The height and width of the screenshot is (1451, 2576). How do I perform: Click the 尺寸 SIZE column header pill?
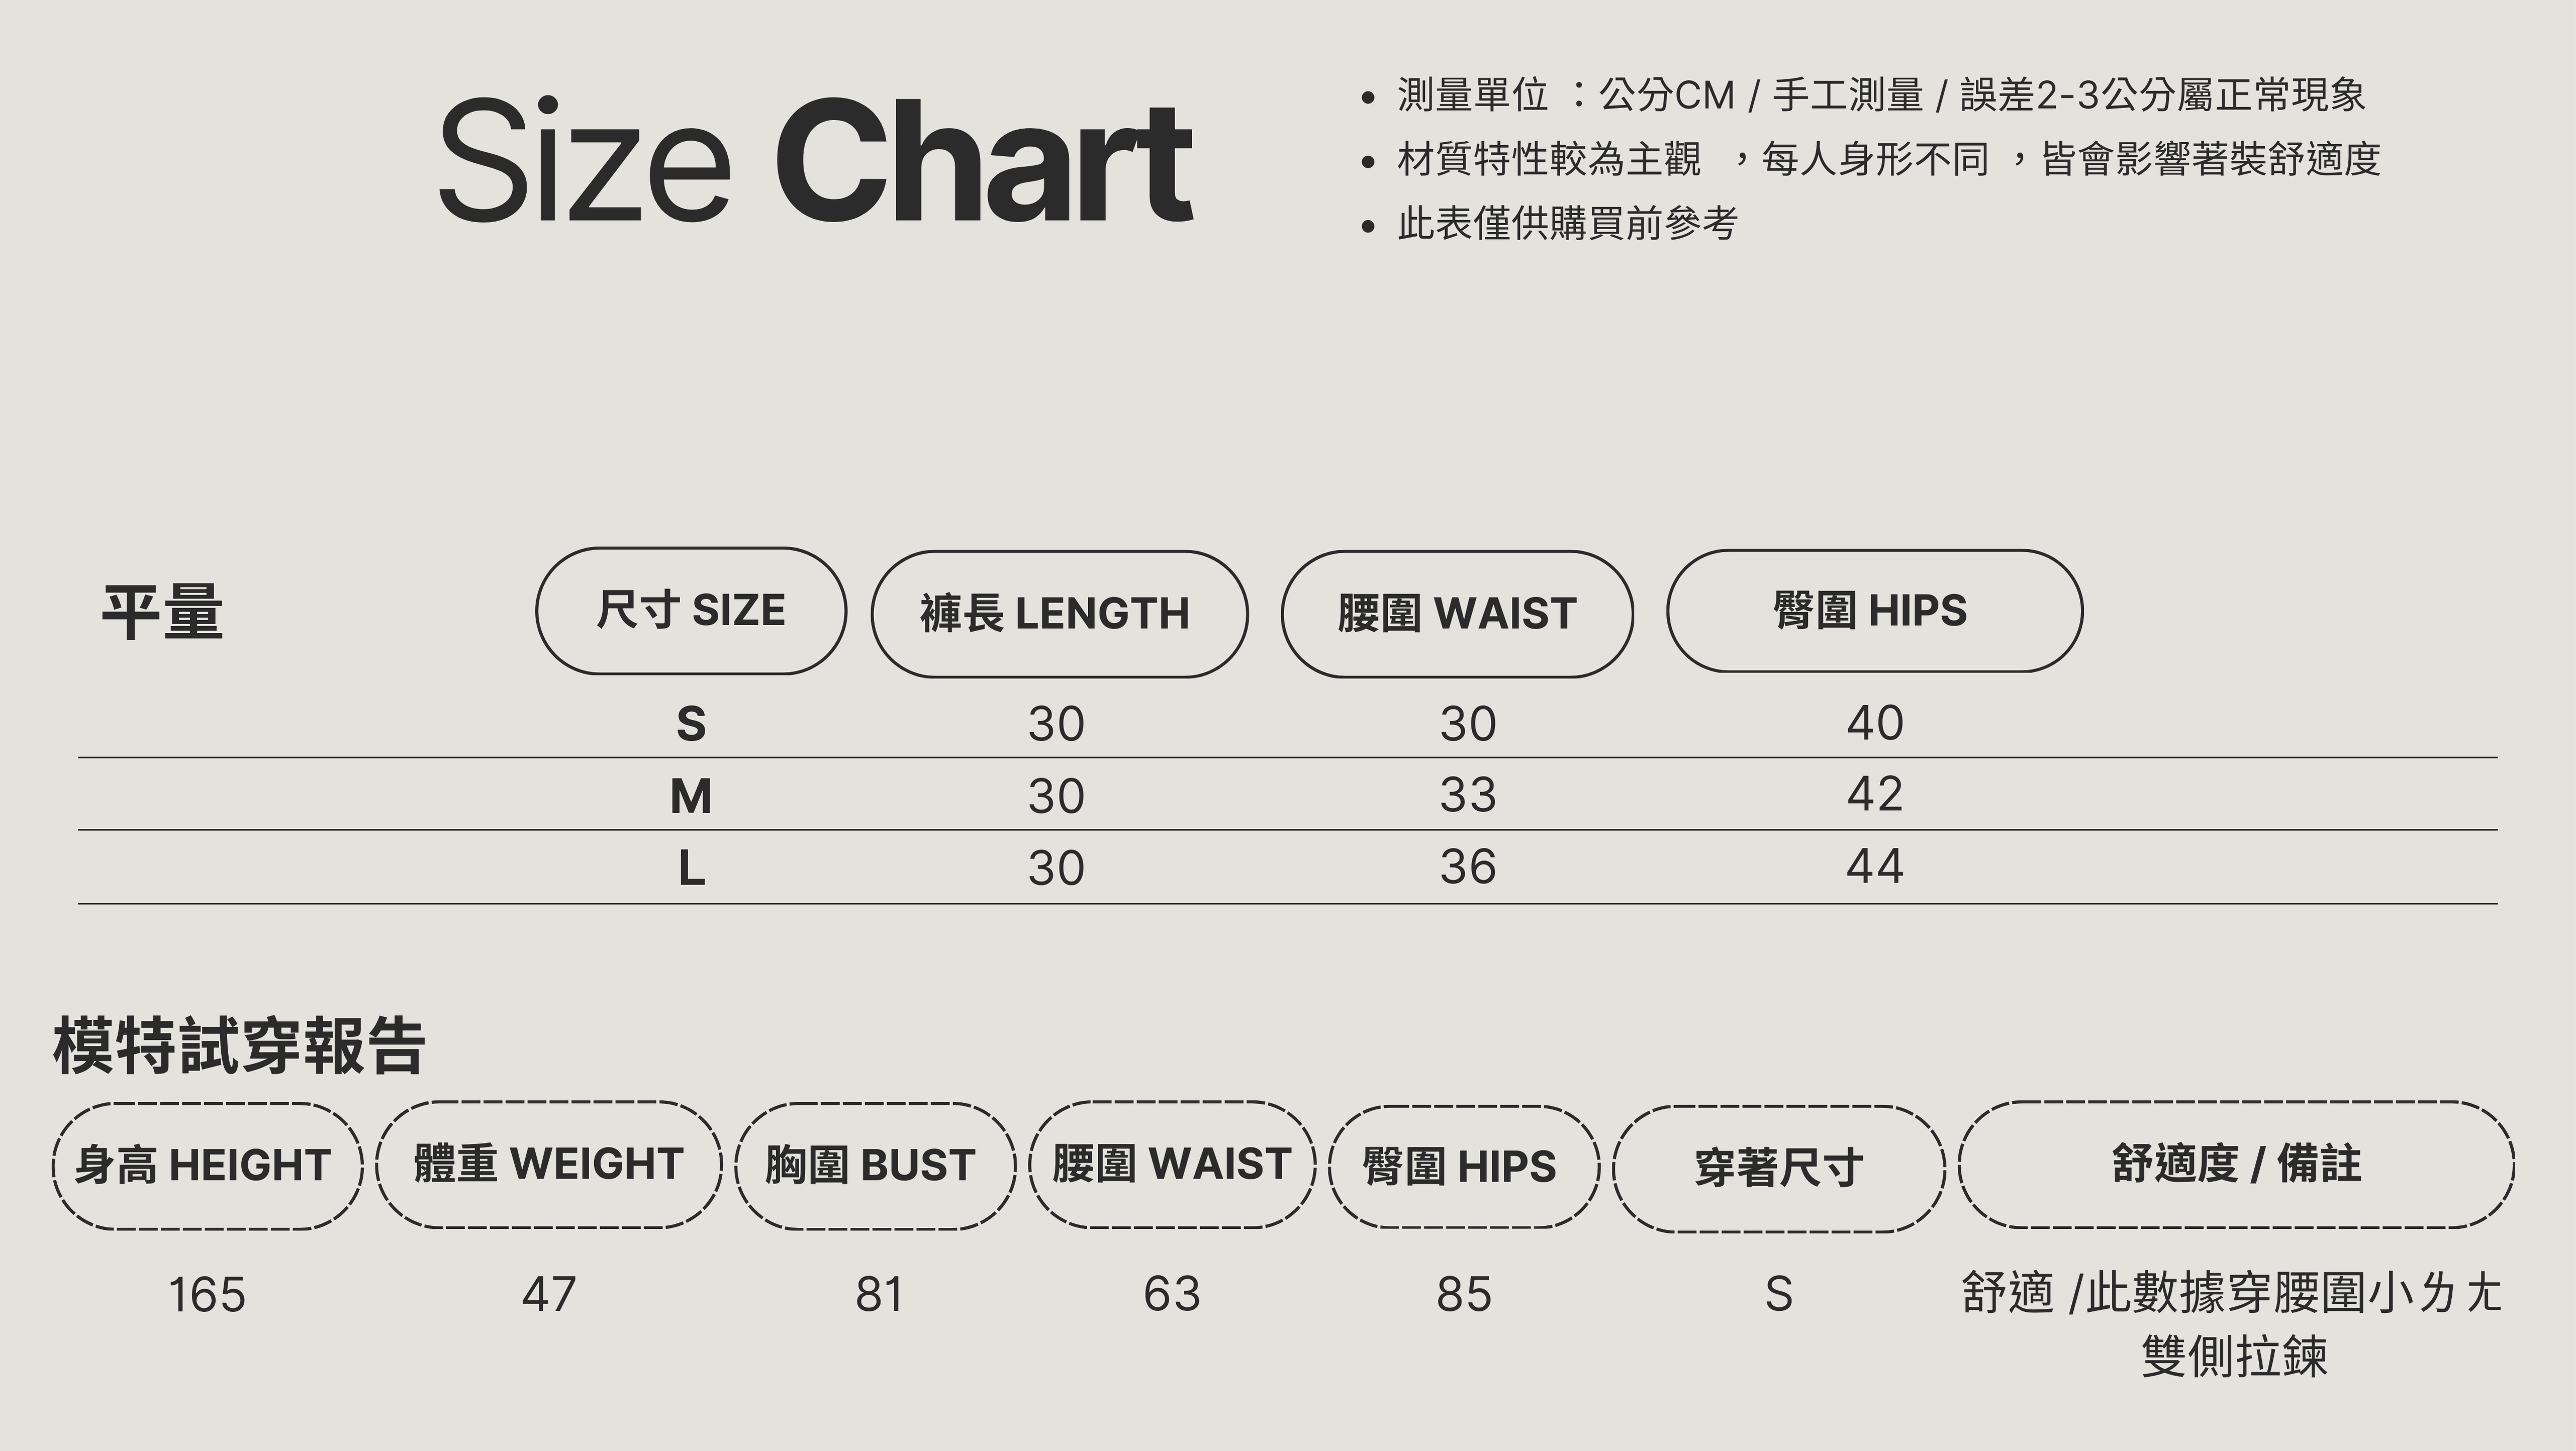point(690,610)
